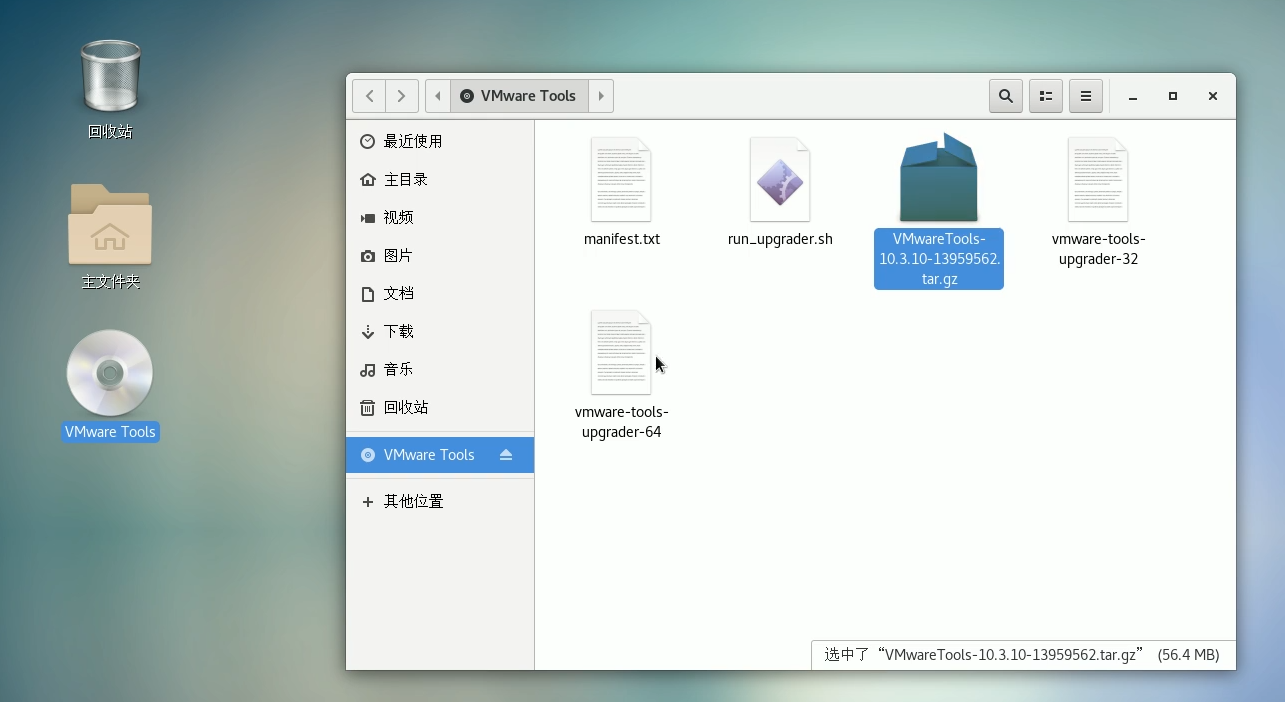Open Music (音乐) sidebar entry
The image size is (1285, 702).
(440, 370)
